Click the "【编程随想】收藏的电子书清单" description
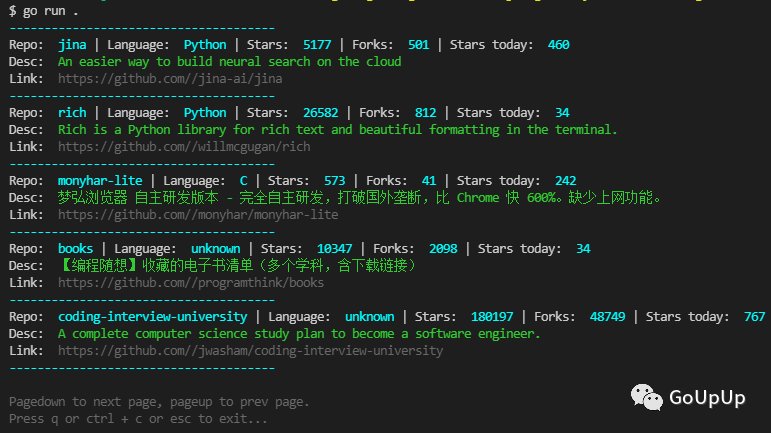The width and height of the screenshot is (771, 433). [237, 265]
